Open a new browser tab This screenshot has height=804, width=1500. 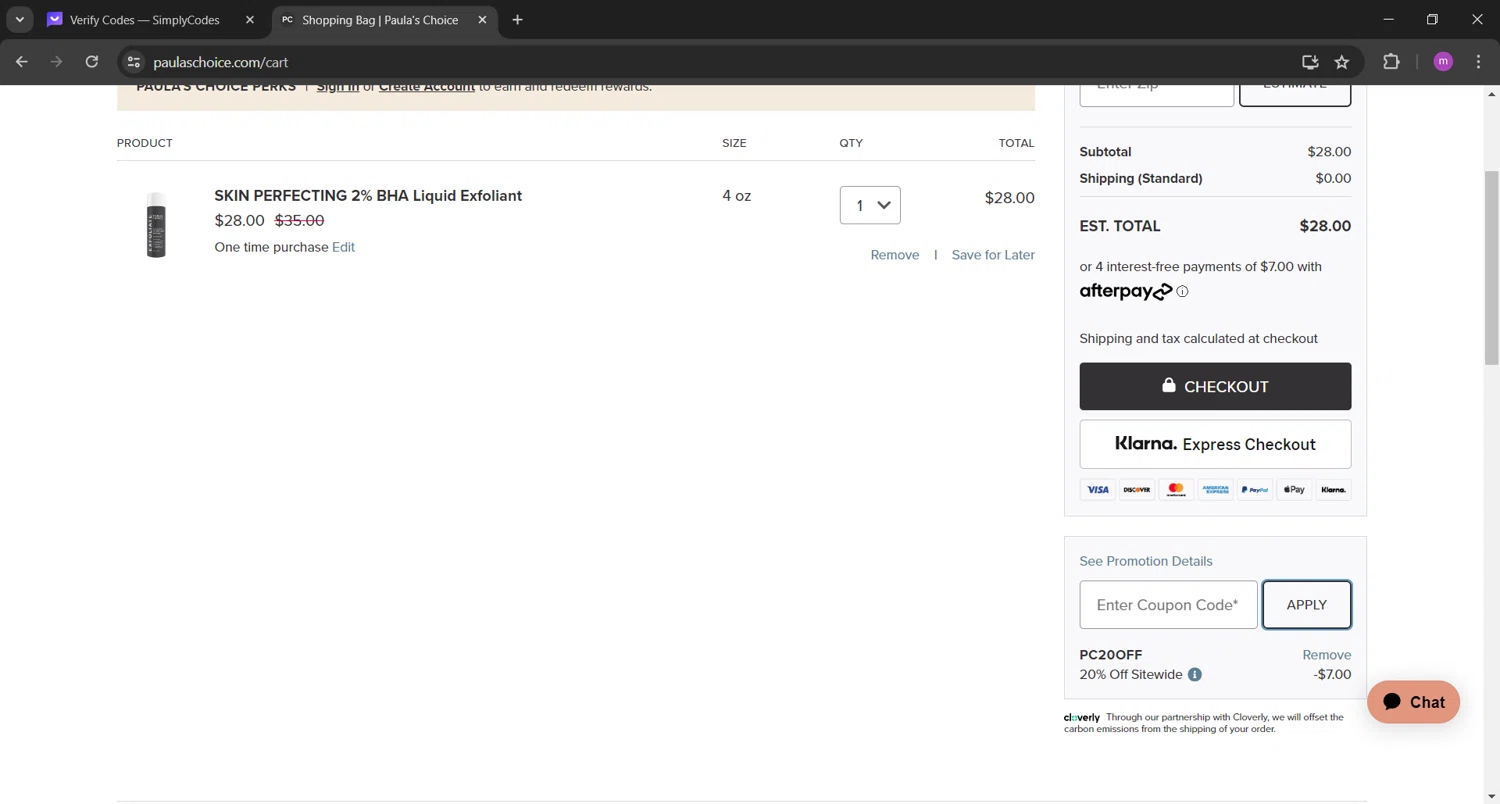tap(517, 20)
